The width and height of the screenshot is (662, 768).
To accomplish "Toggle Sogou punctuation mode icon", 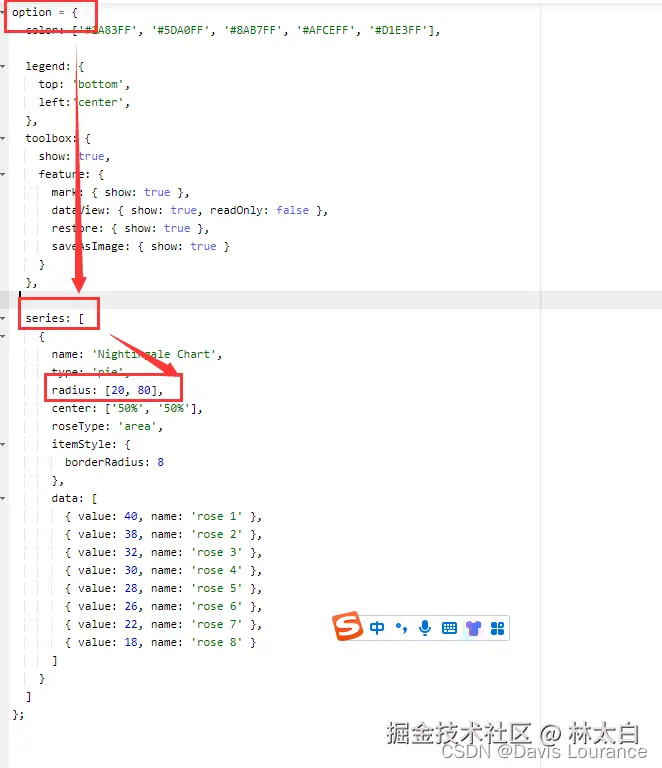I will (x=401, y=628).
